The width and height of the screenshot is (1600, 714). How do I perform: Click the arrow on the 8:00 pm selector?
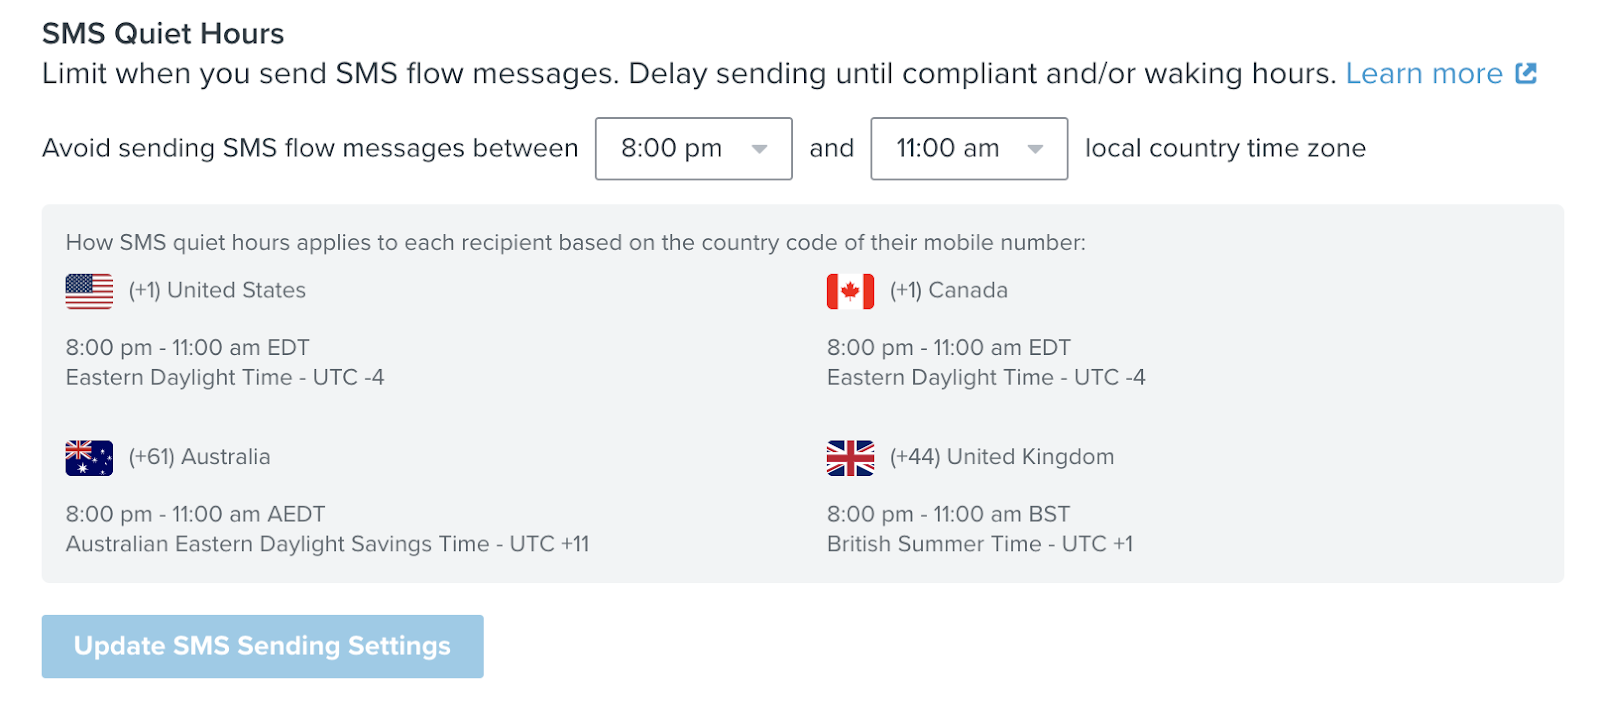(x=760, y=149)
